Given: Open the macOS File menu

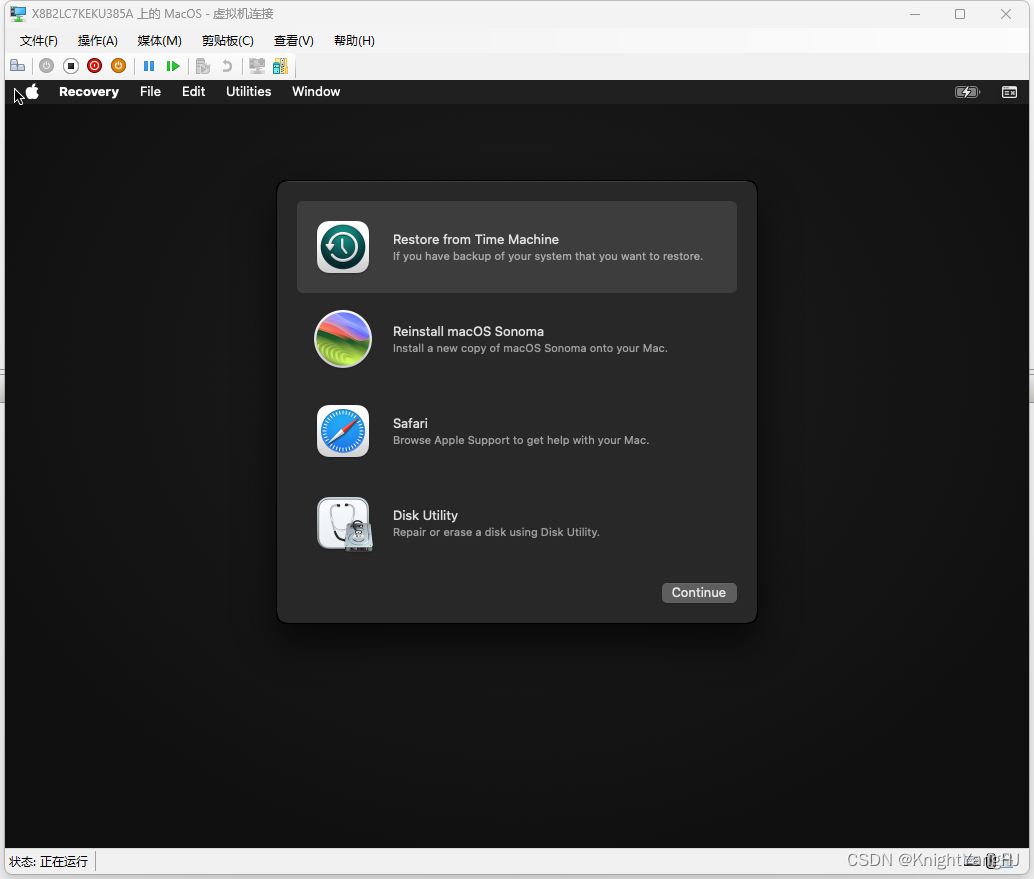Looking at the screenshot, I should 150,92.
